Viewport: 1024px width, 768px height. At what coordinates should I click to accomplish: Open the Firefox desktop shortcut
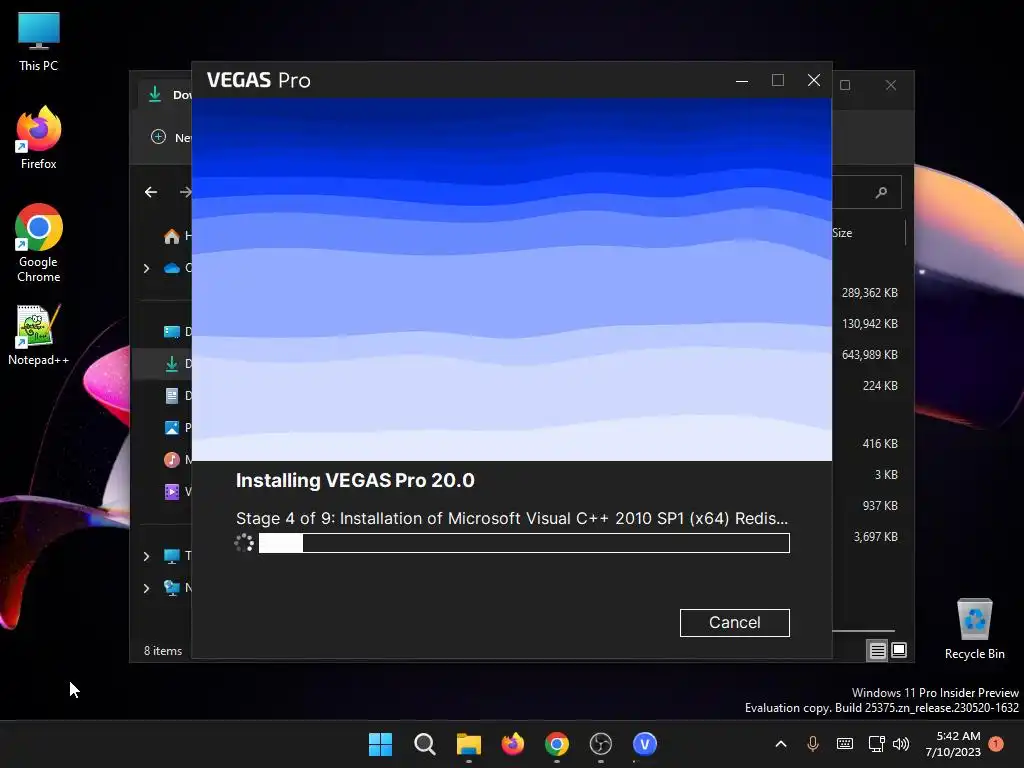tap(39, 138)
